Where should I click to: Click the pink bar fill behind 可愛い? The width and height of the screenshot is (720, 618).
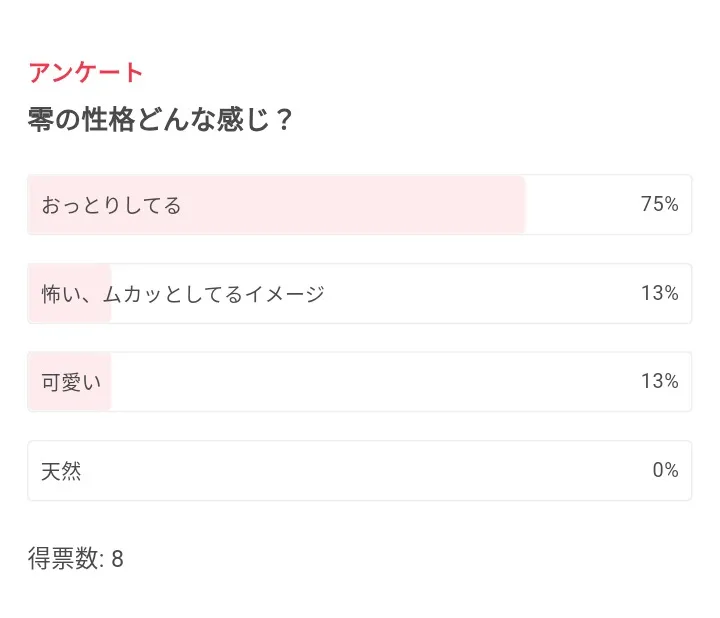(x=70, y=400)
